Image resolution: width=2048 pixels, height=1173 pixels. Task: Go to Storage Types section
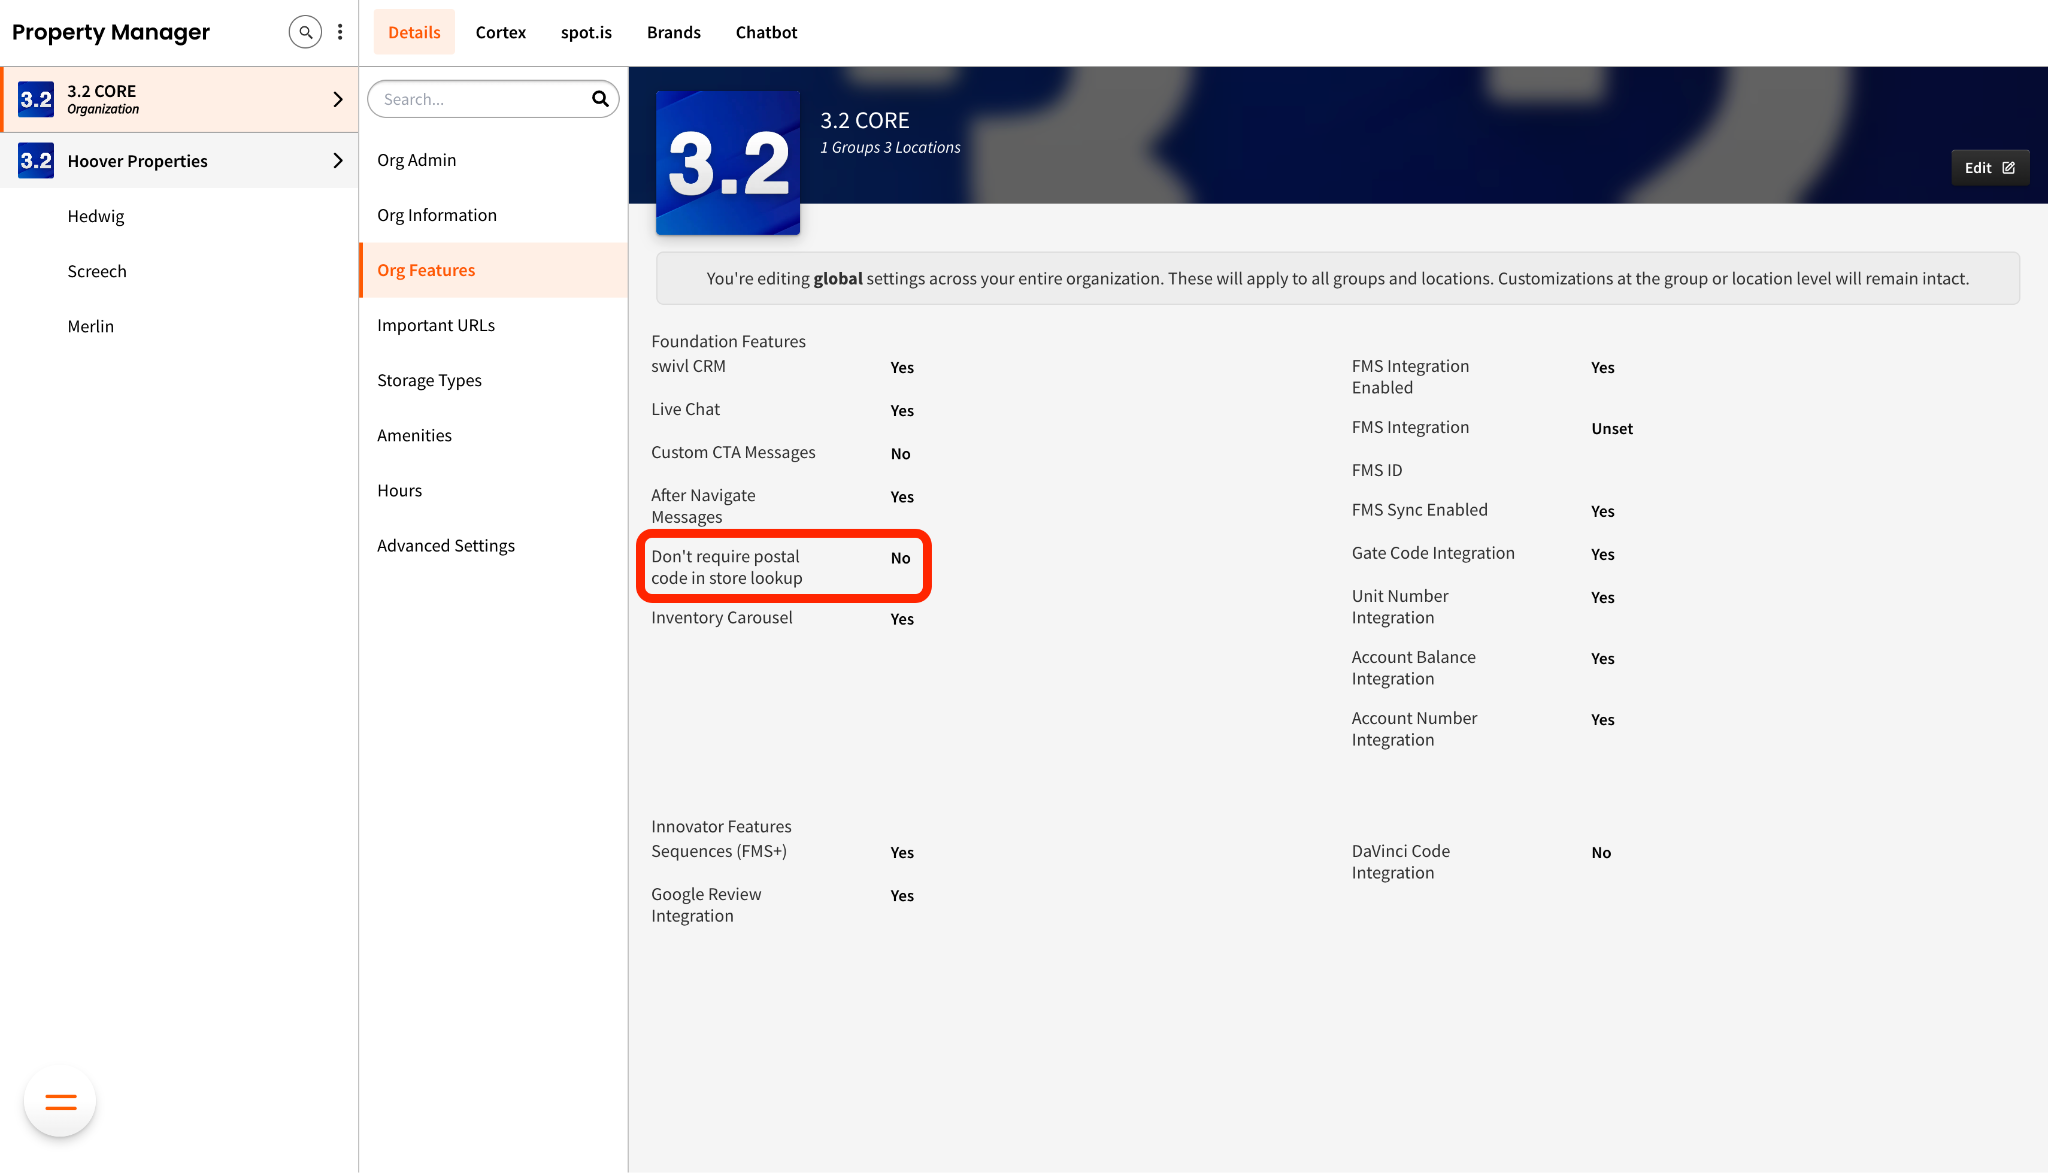[429, 380]
